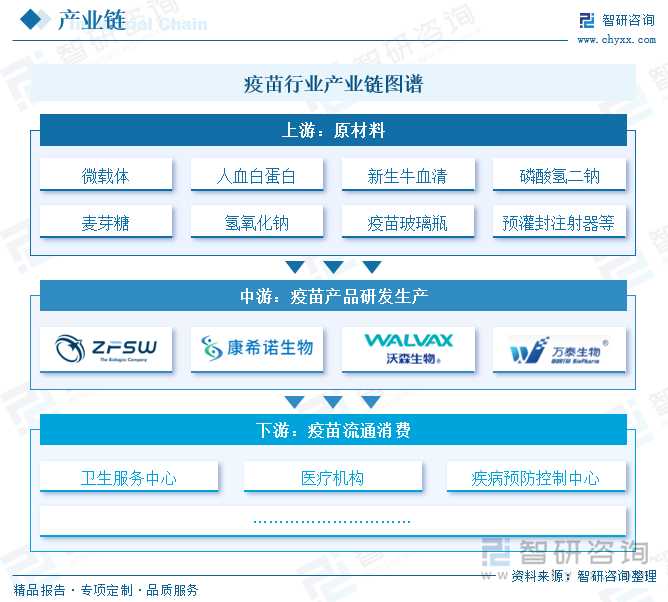Open the www.chyxx.com link
The width and height of the screenshot is (668, 602).
[616, 40]
